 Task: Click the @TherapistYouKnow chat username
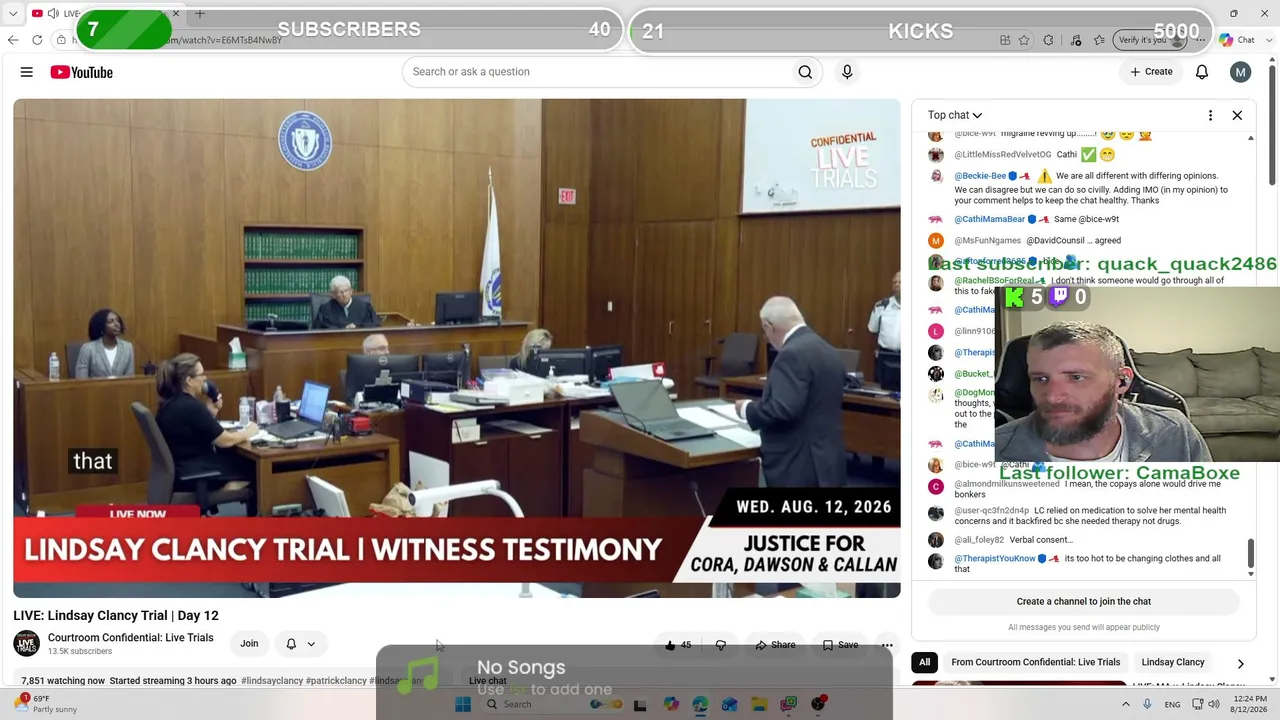(x=995, y=559)
